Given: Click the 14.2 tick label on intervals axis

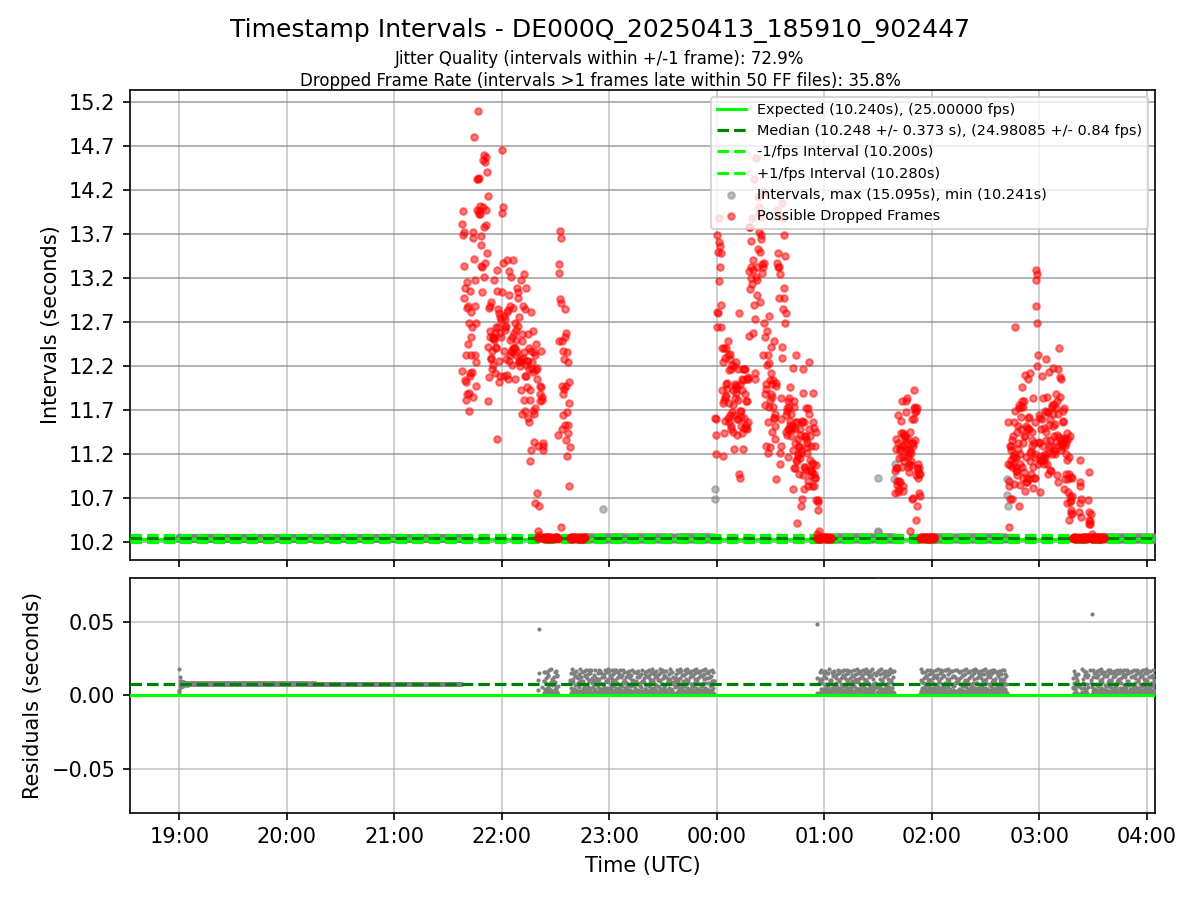Looking at the screenshot, I should pos(94,191).
